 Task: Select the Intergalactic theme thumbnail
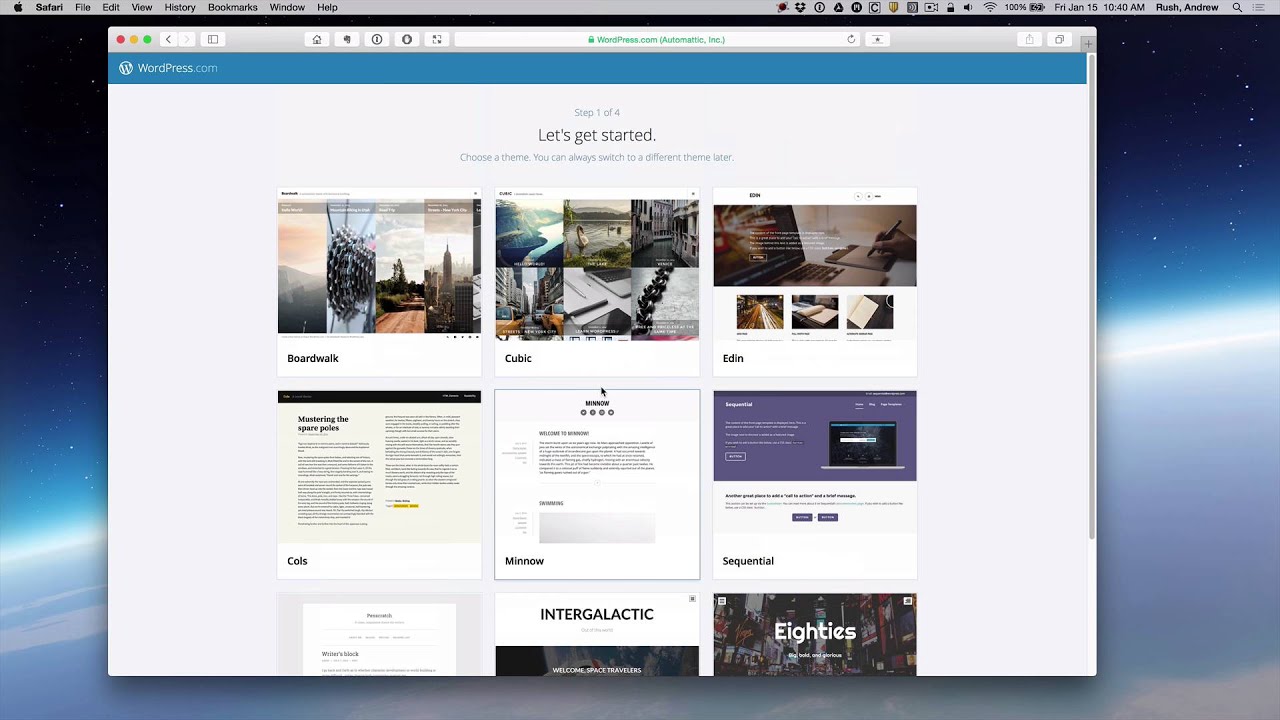tap(597, 635)
